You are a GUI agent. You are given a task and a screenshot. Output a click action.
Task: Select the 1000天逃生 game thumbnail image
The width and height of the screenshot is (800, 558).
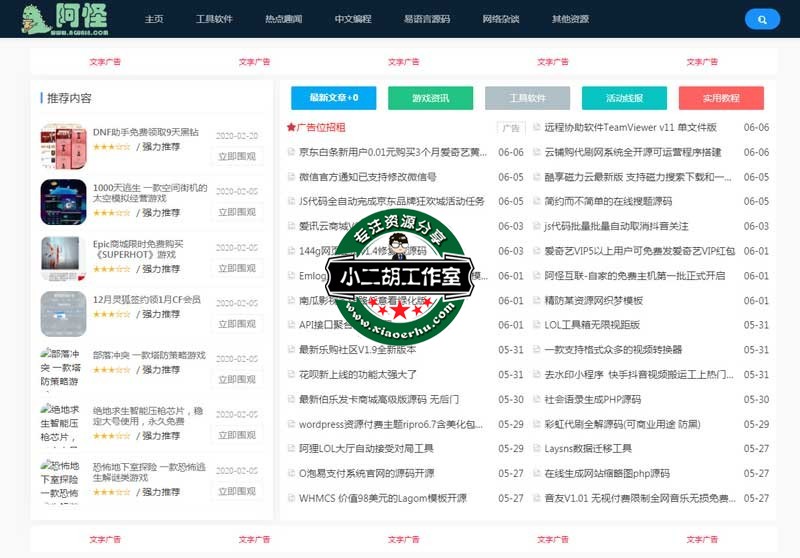coord(63,202)
